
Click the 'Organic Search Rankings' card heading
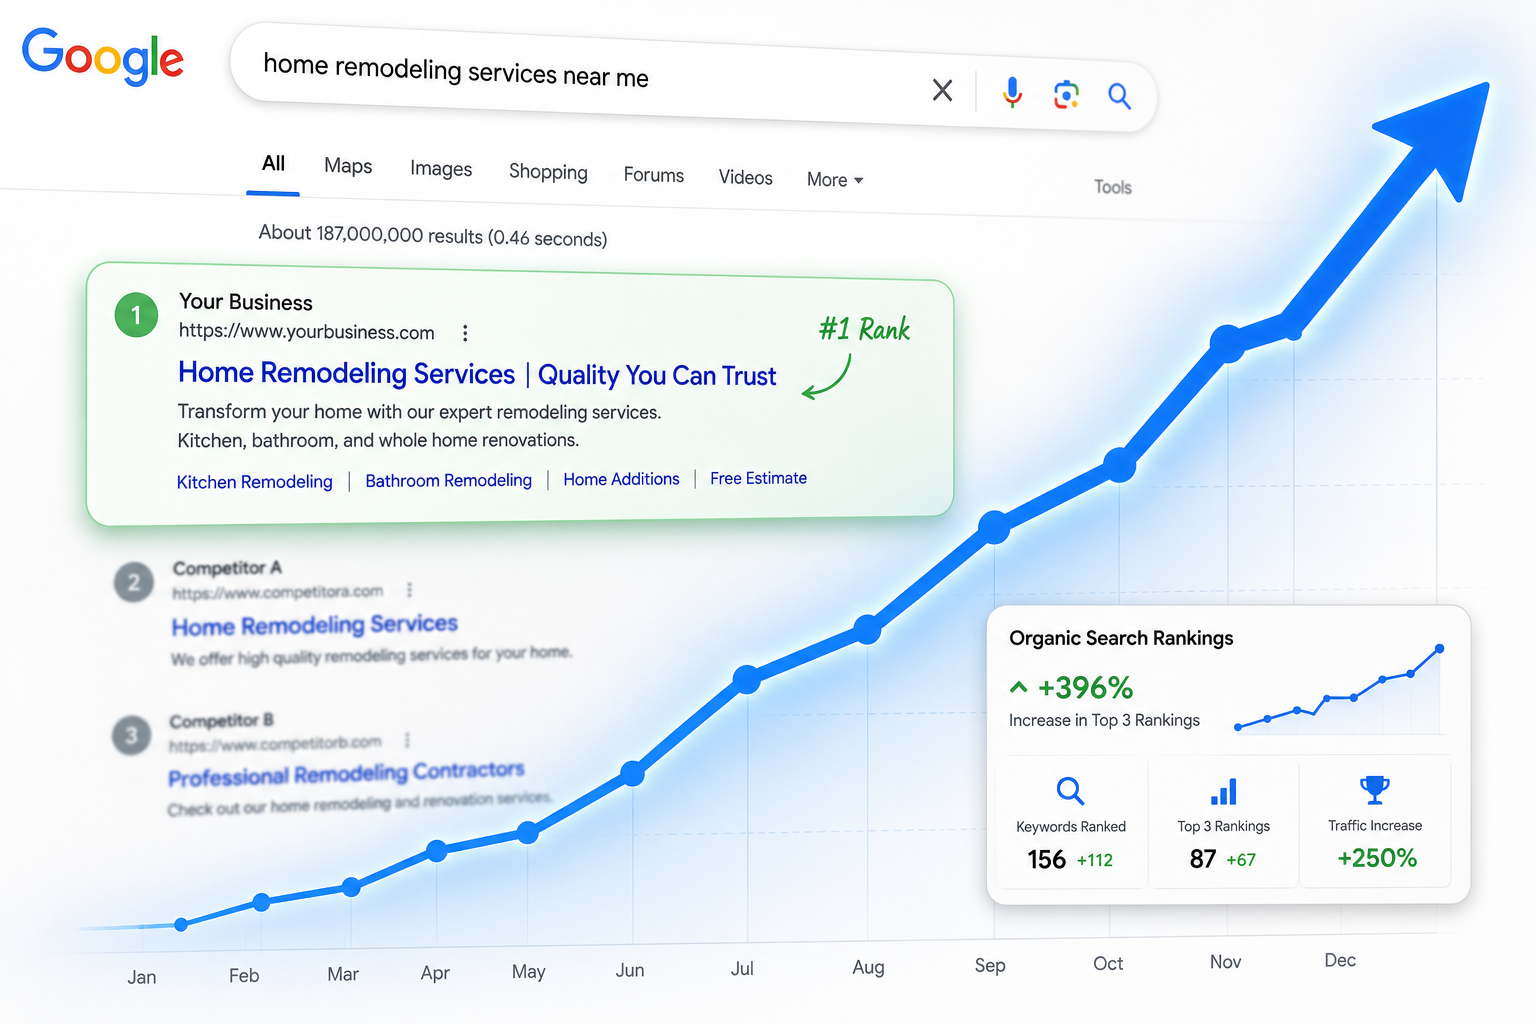coord(1121,638)
